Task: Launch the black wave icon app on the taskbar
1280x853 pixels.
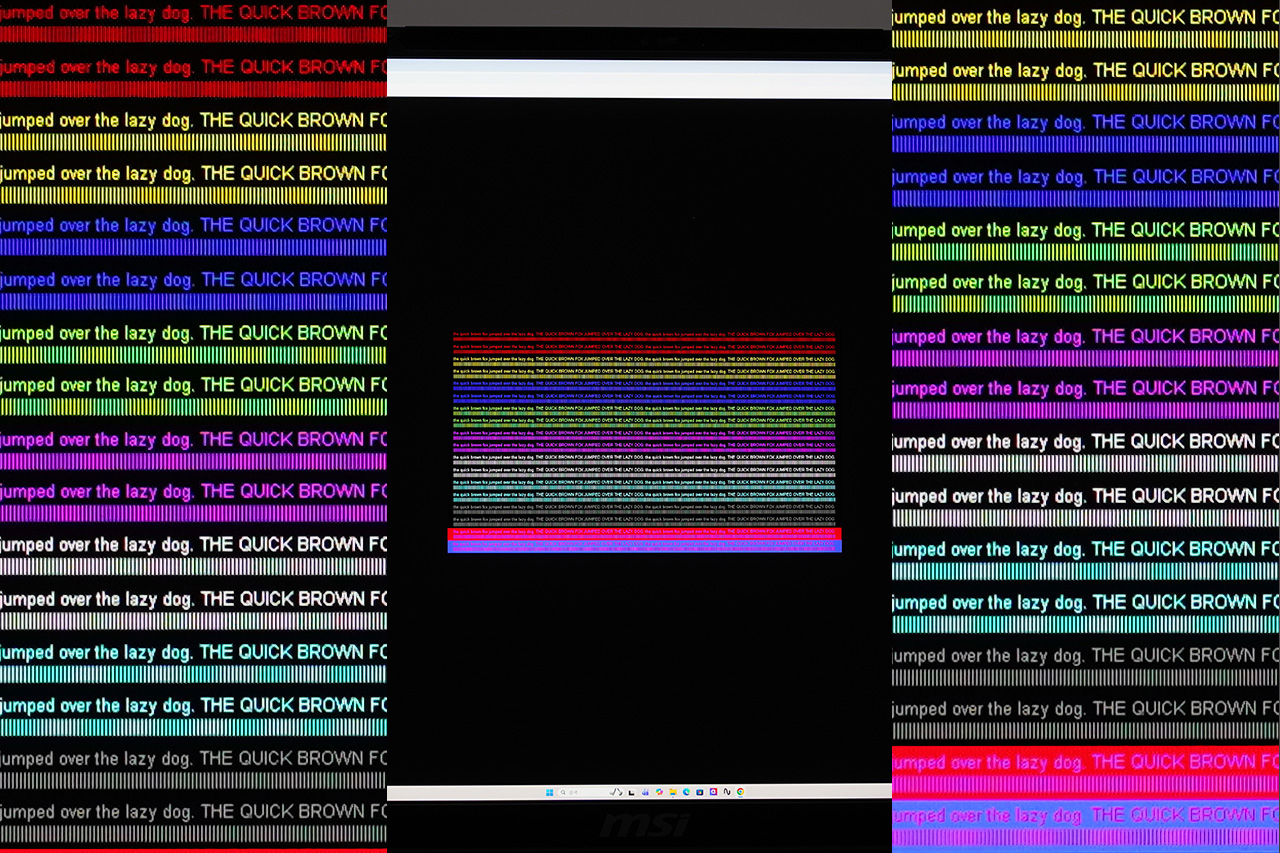Action: pyautogui.click(x=727, y=792)
